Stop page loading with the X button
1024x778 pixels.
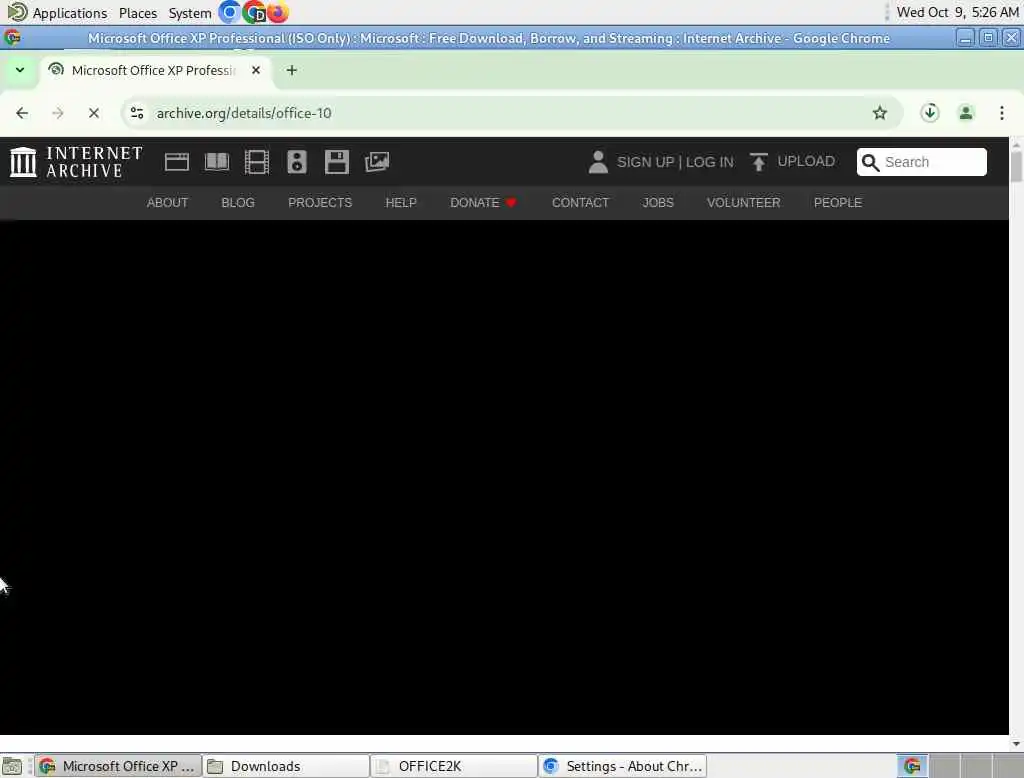tap(94, 113)
